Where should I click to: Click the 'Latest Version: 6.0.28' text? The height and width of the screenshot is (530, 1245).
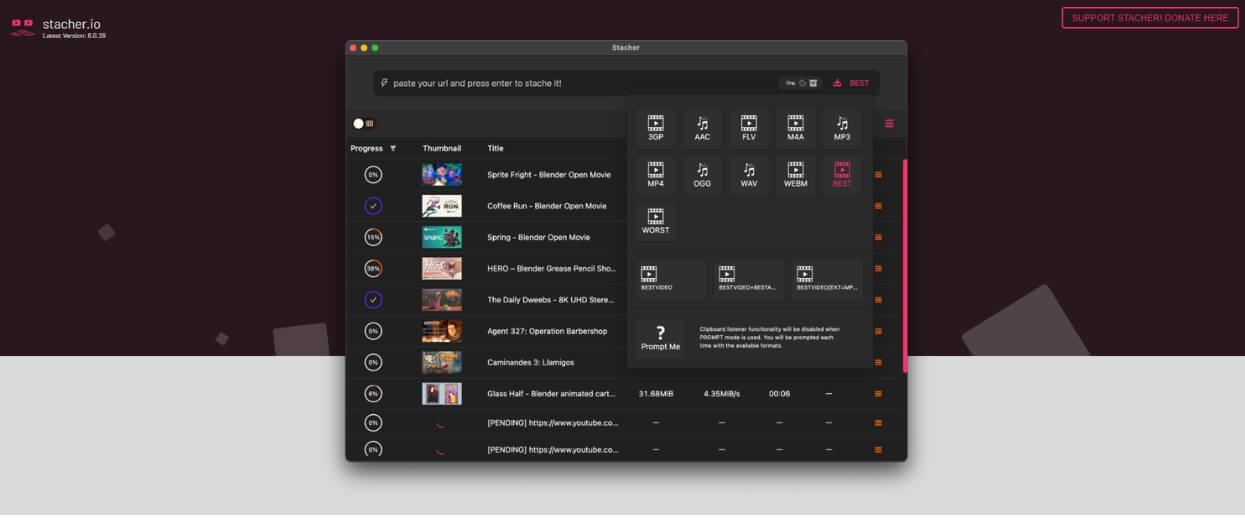click(x=74, y=35)
